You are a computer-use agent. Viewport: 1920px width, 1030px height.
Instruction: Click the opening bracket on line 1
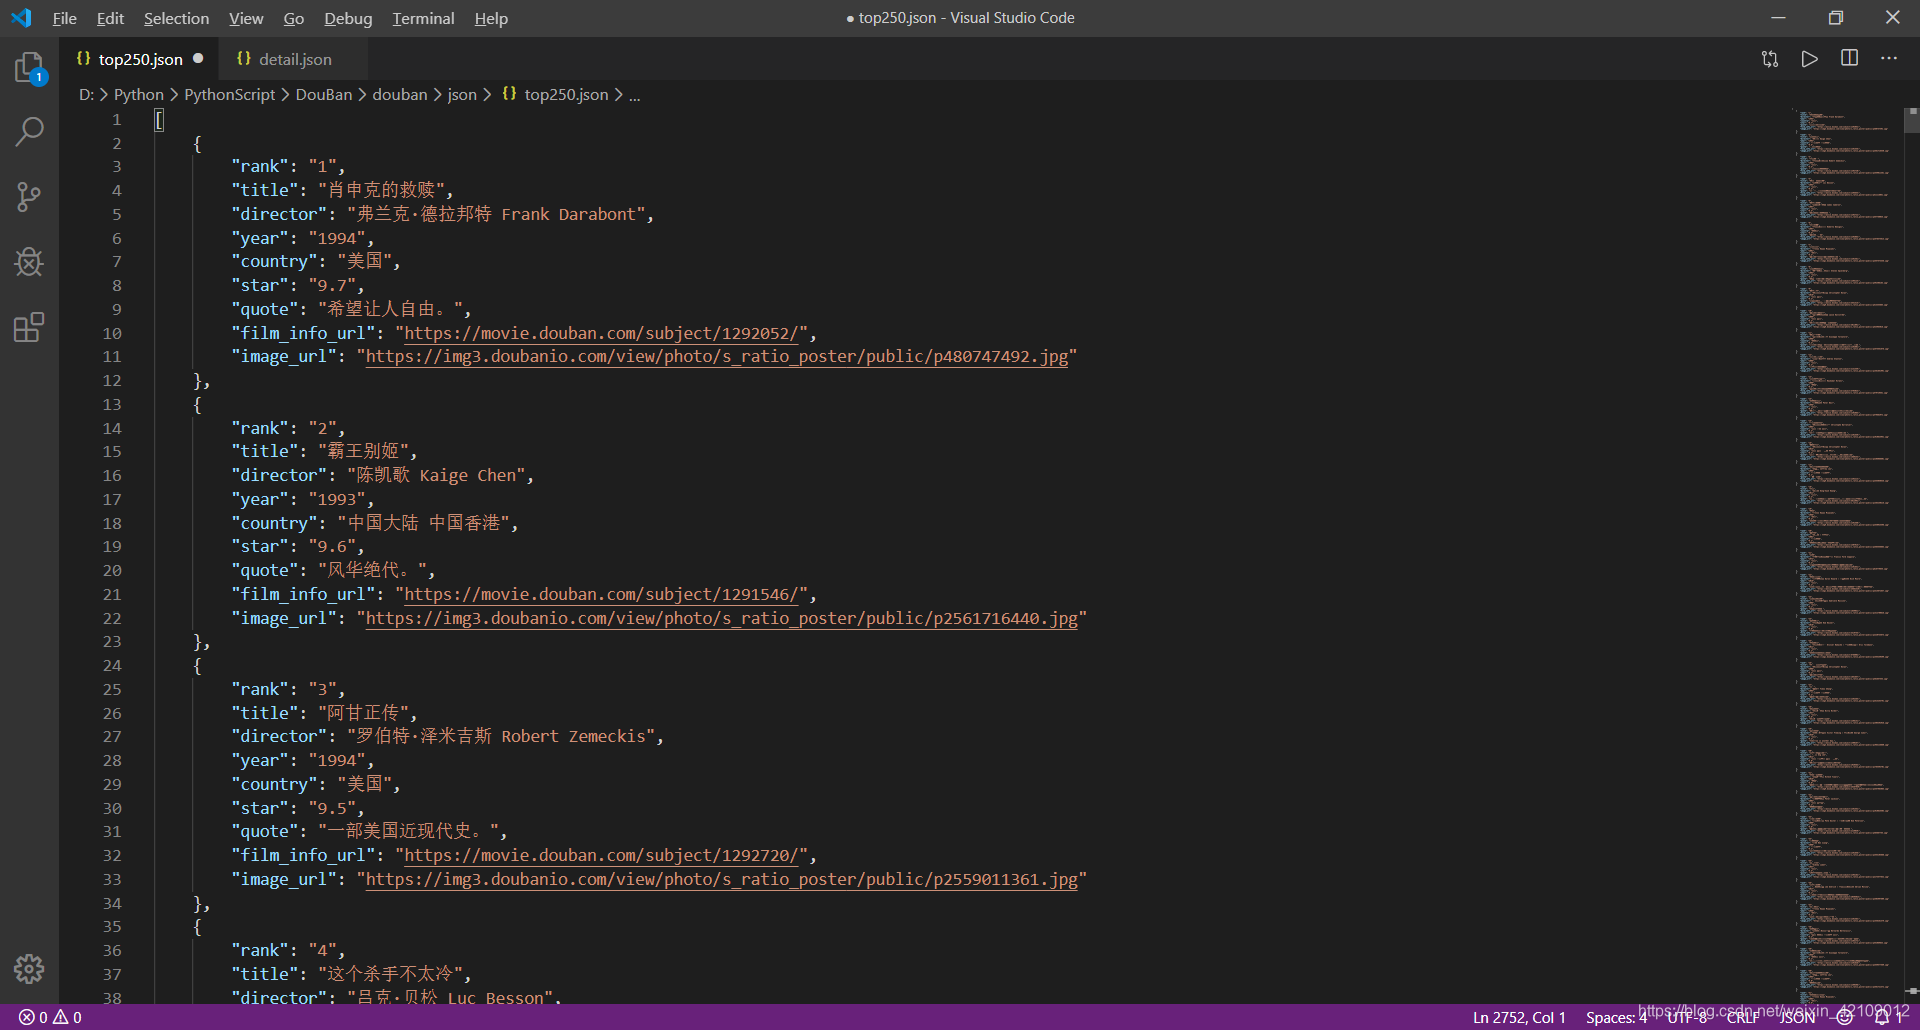[159, 120]
